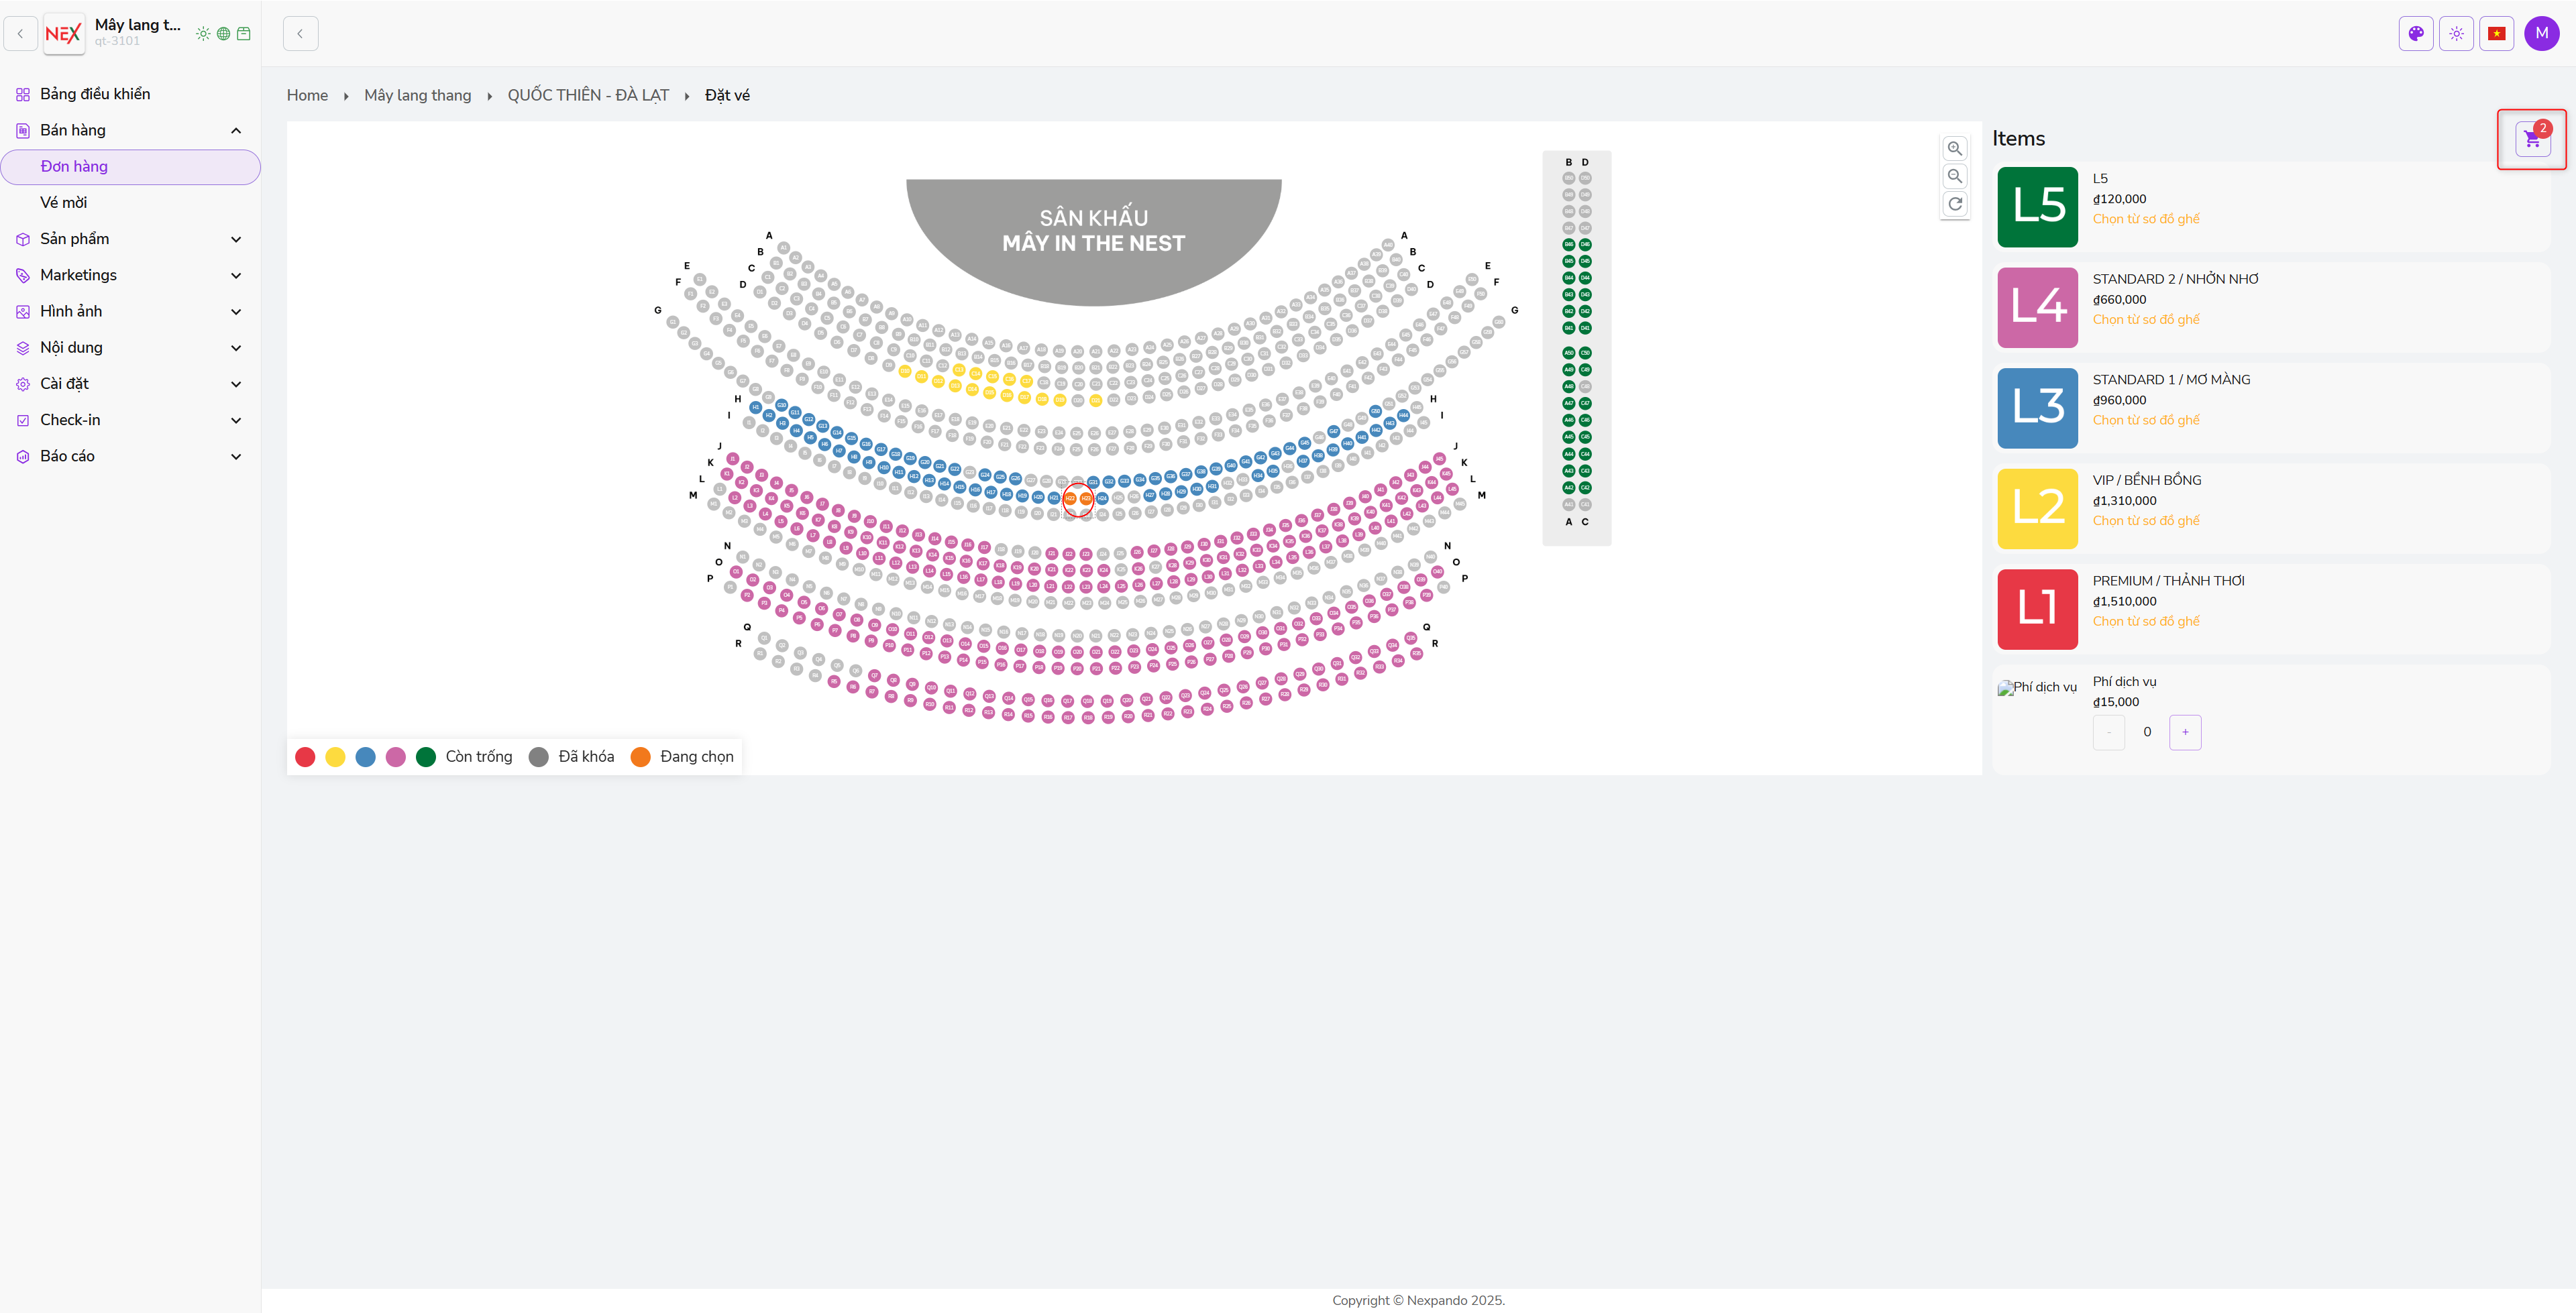Zoom out of the seat map
The height and width of the screenshot is (1313, 2576).
1954,176
